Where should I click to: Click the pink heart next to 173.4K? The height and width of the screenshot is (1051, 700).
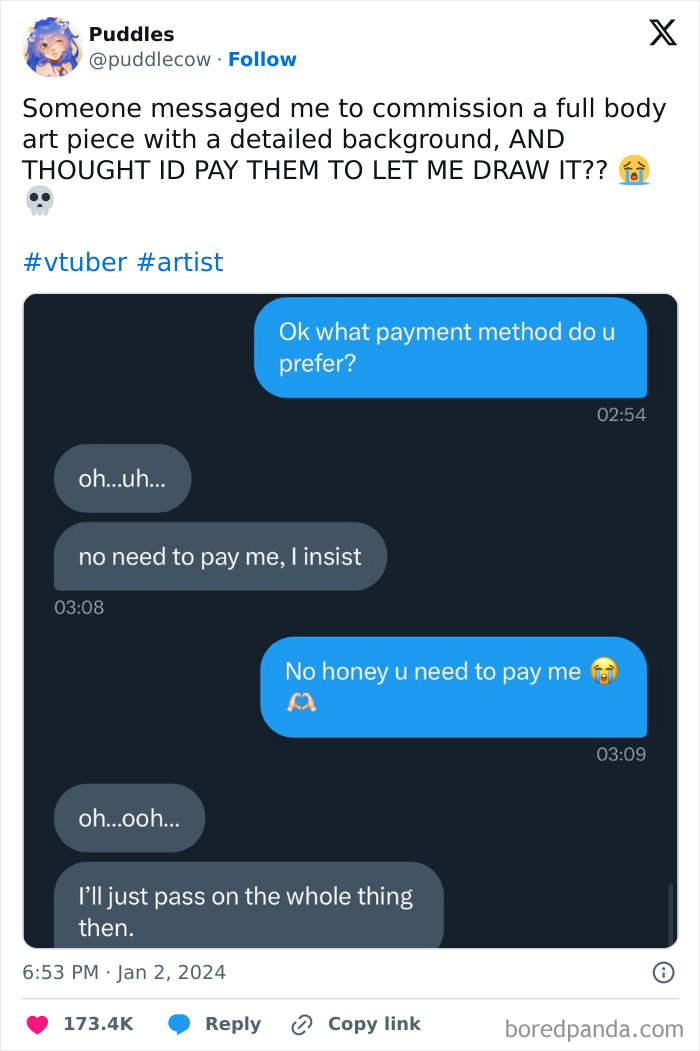click(38, 1024)
